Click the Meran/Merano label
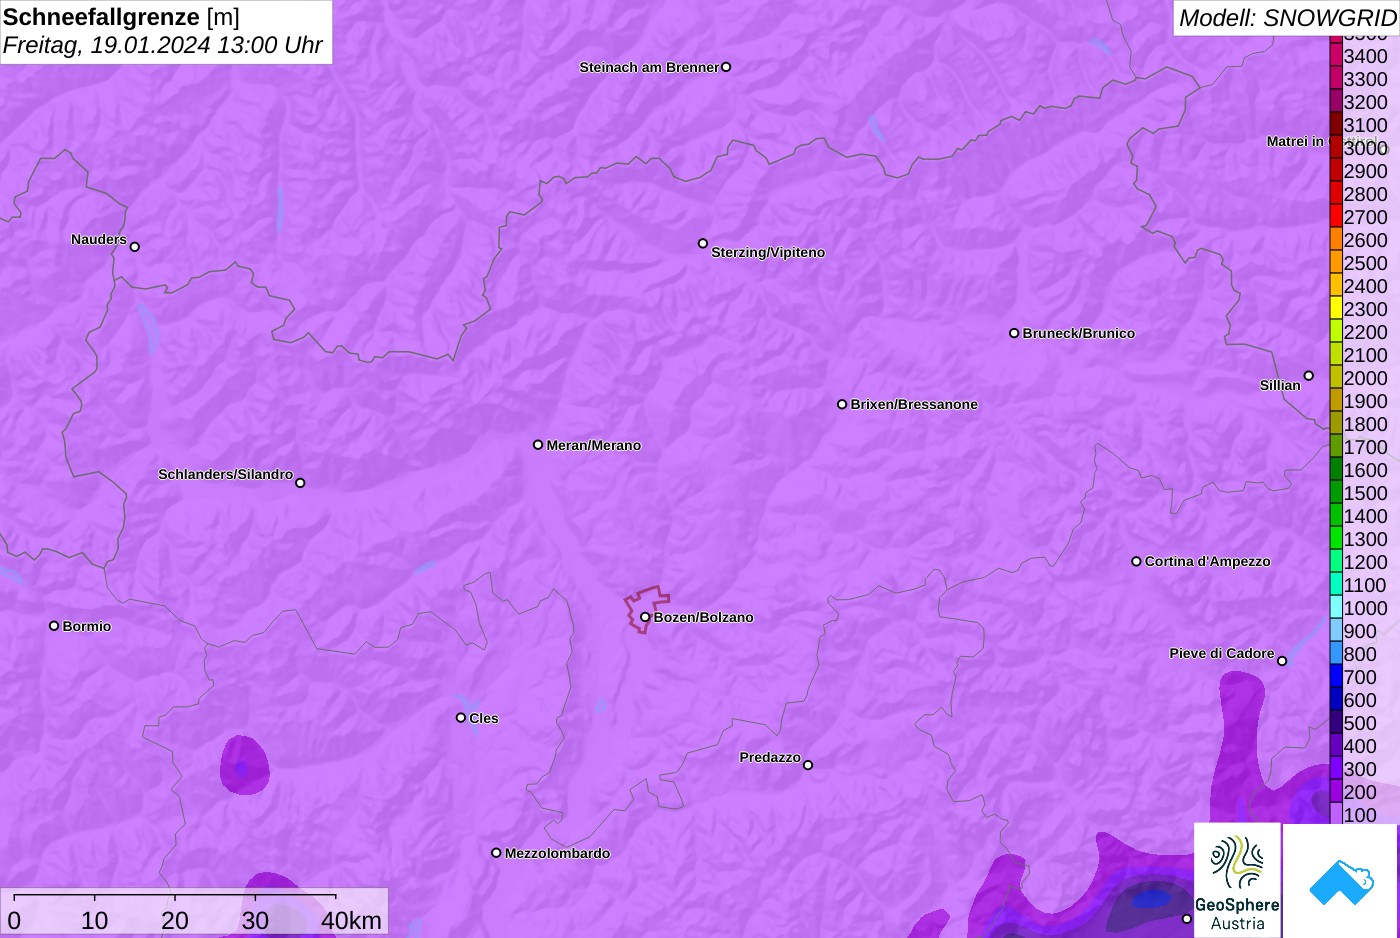 coord(593,445)
